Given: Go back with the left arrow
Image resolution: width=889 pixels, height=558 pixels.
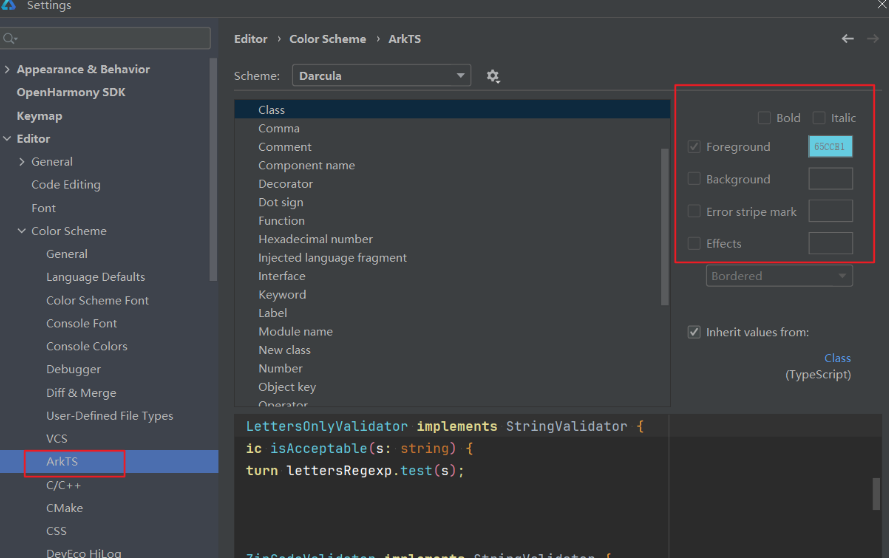Looking at the screenshot, I should [x=848, y=39].
